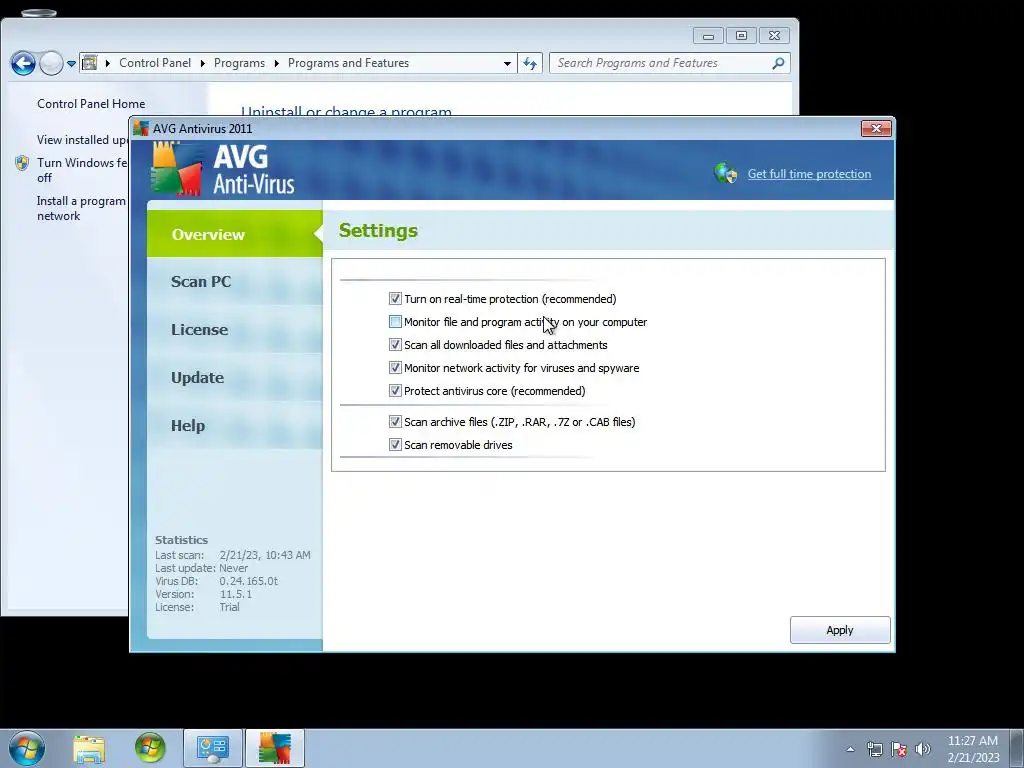
Task: Open recent pages dropdown next to nav arrows
Action: 71,64
